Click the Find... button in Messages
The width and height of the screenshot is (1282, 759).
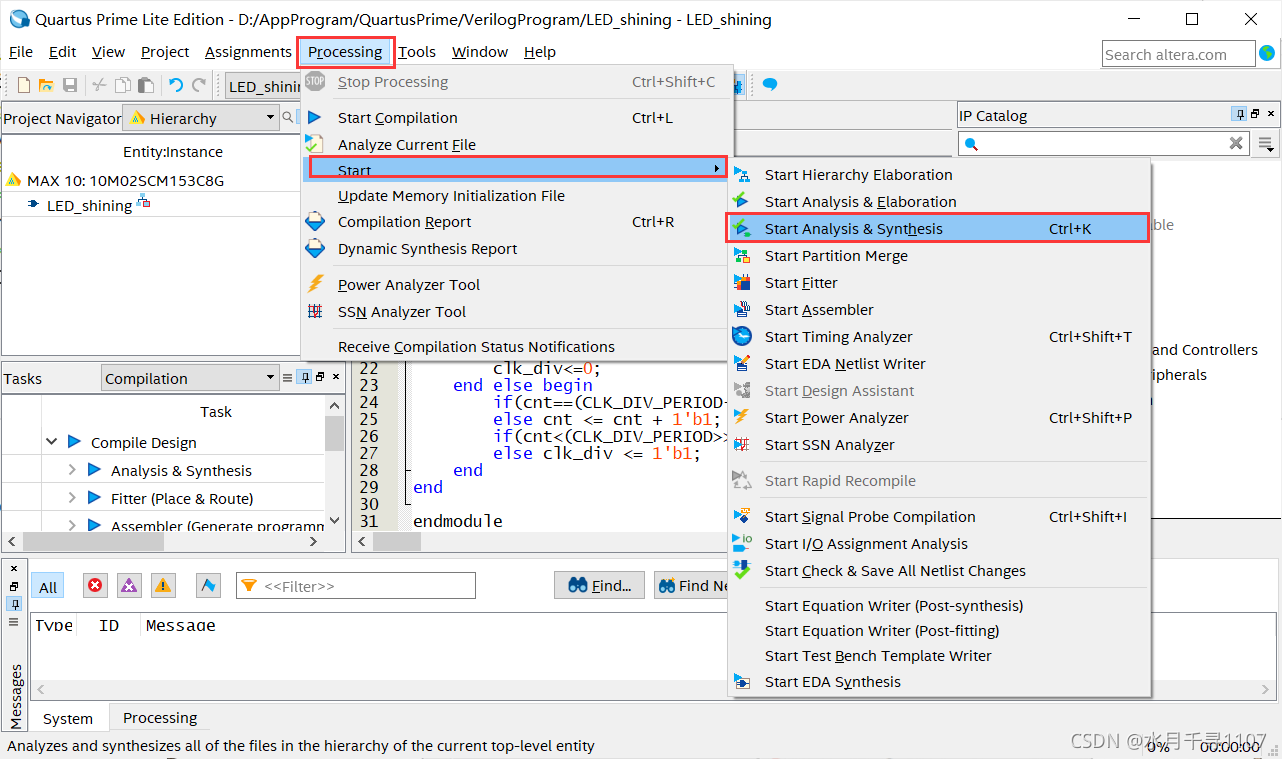[600, 586]
